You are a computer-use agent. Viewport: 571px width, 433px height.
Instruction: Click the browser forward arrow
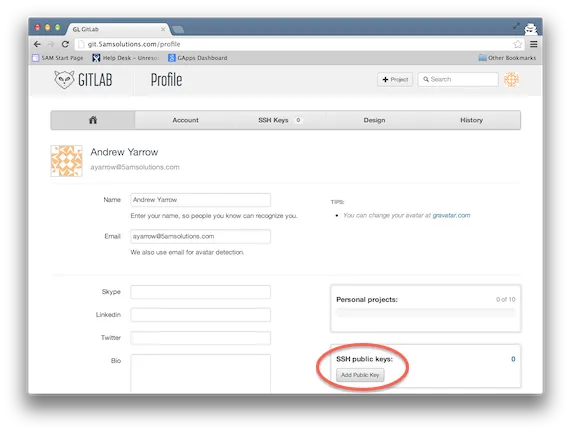pos(51,44)
